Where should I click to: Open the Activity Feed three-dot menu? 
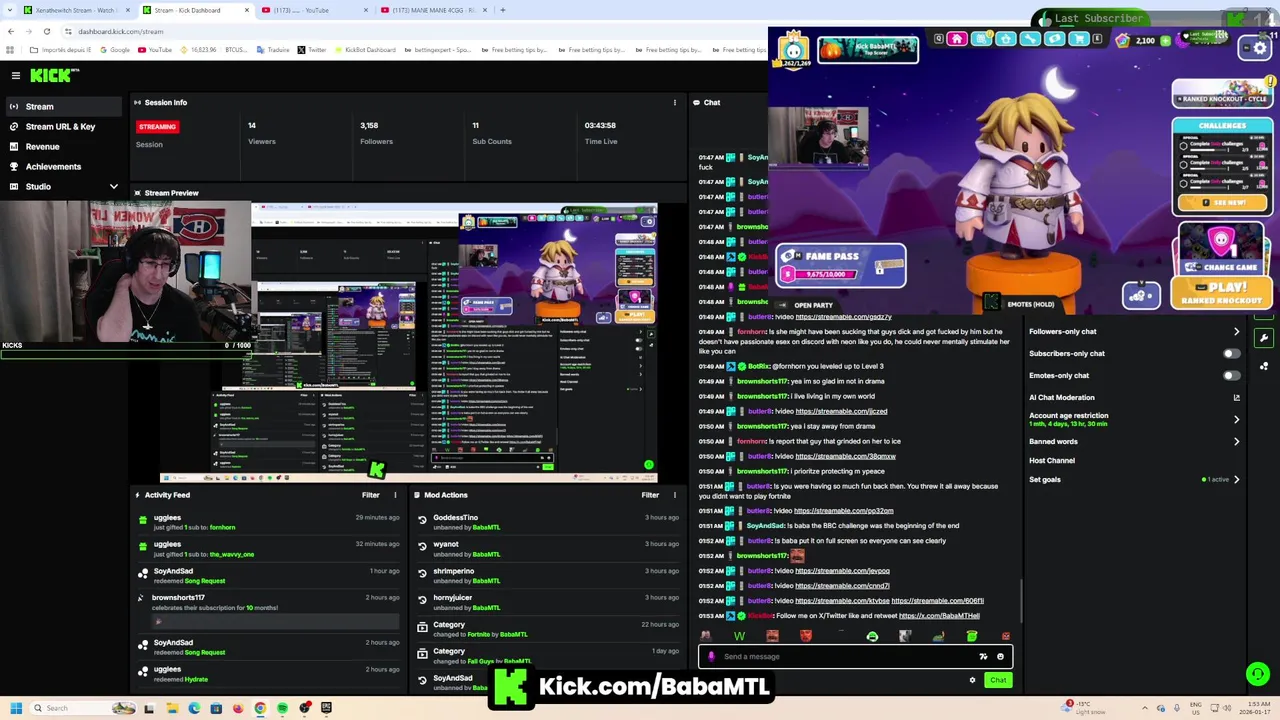(x=395, y=495)
